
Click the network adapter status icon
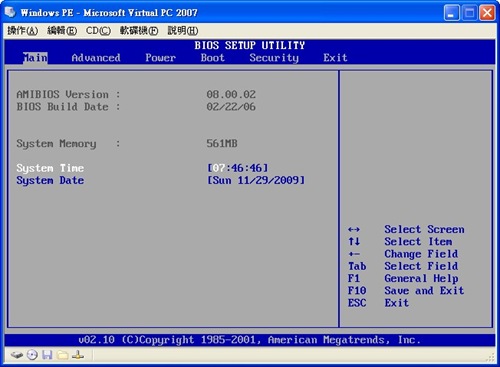click(78, 355)
